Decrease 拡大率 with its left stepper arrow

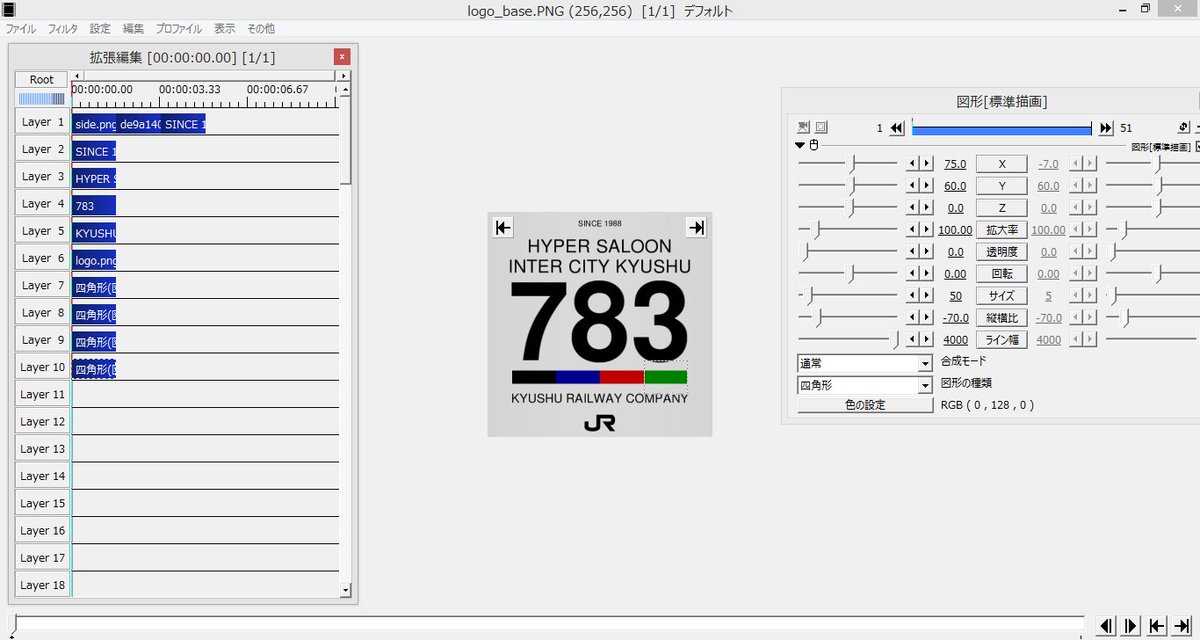913,230
